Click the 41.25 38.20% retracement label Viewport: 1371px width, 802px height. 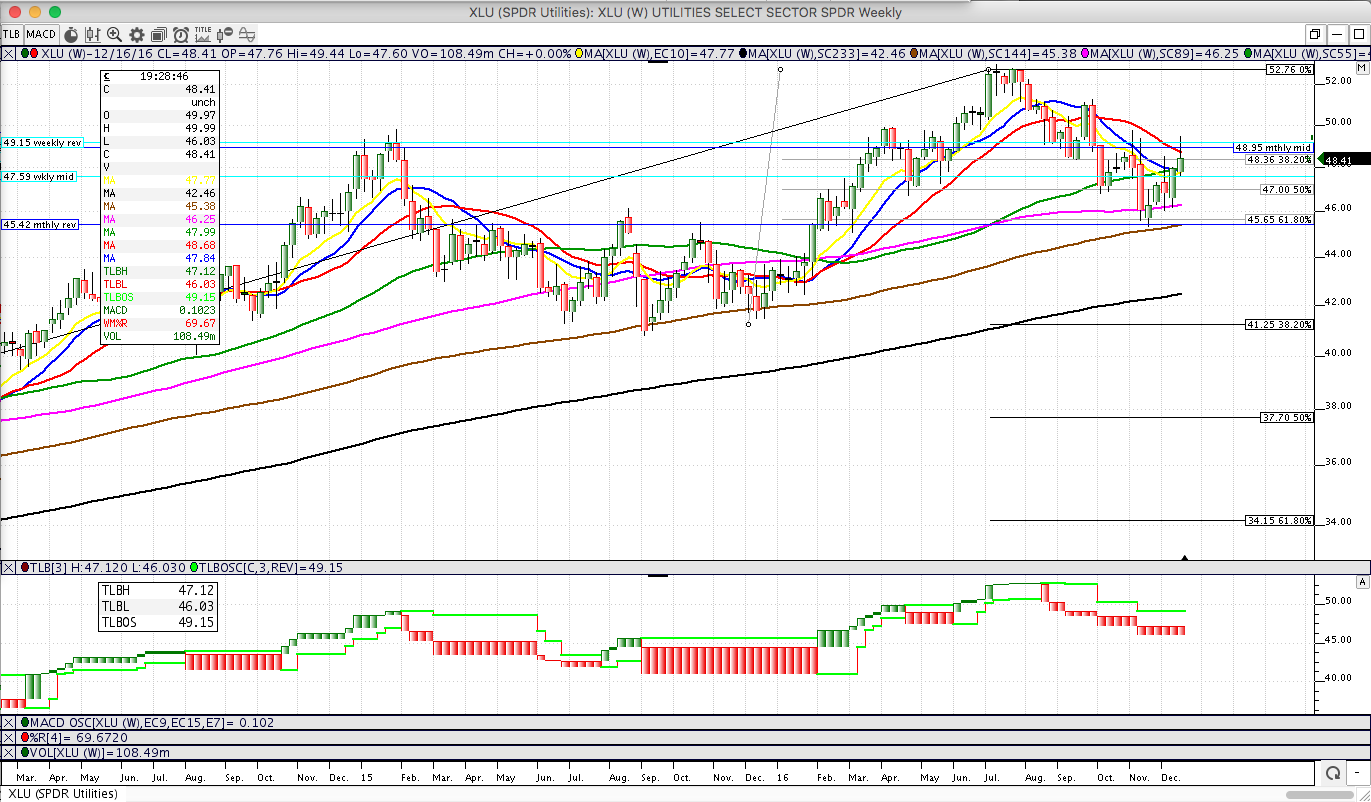[1278, 325]
